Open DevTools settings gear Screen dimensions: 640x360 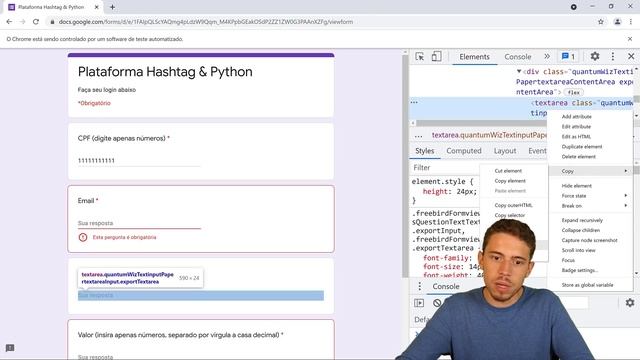coord(595,56)
